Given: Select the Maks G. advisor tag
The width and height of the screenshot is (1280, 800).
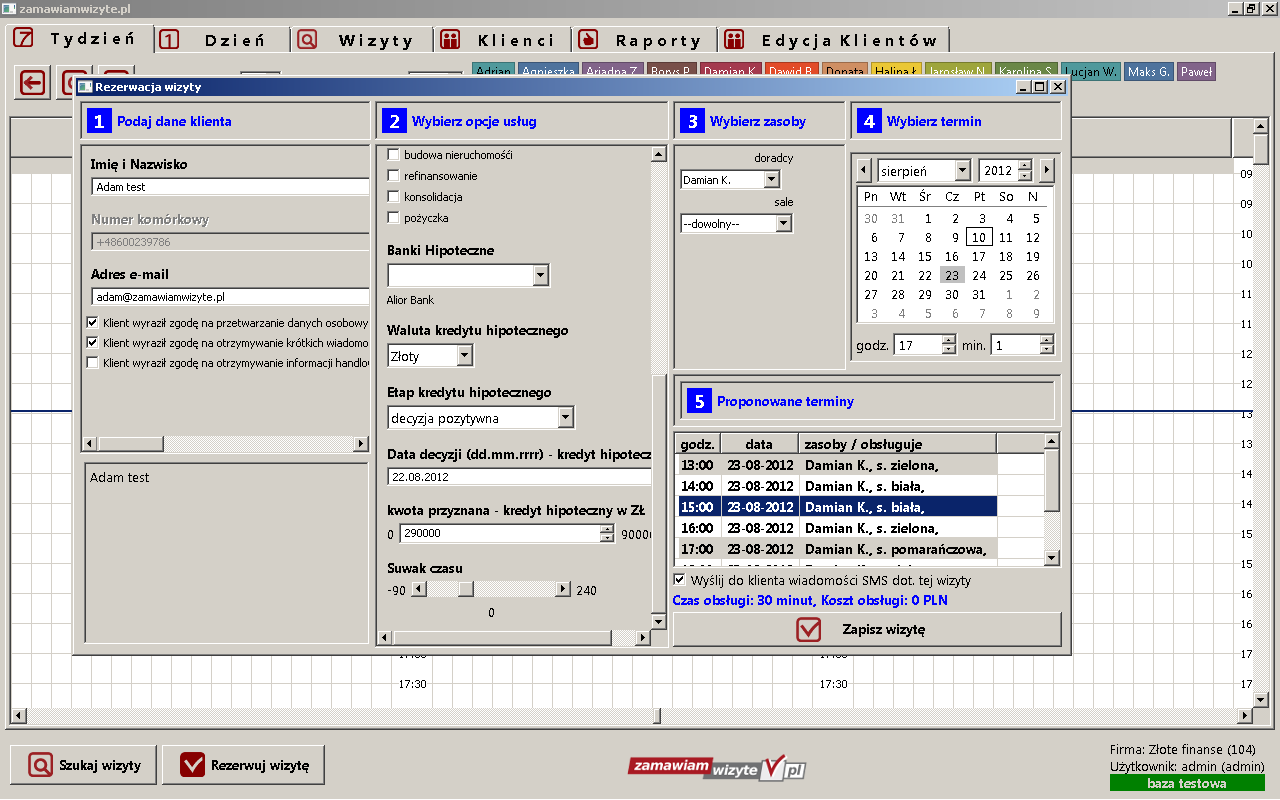Looking at the screenshot, I should [1148, 72].
